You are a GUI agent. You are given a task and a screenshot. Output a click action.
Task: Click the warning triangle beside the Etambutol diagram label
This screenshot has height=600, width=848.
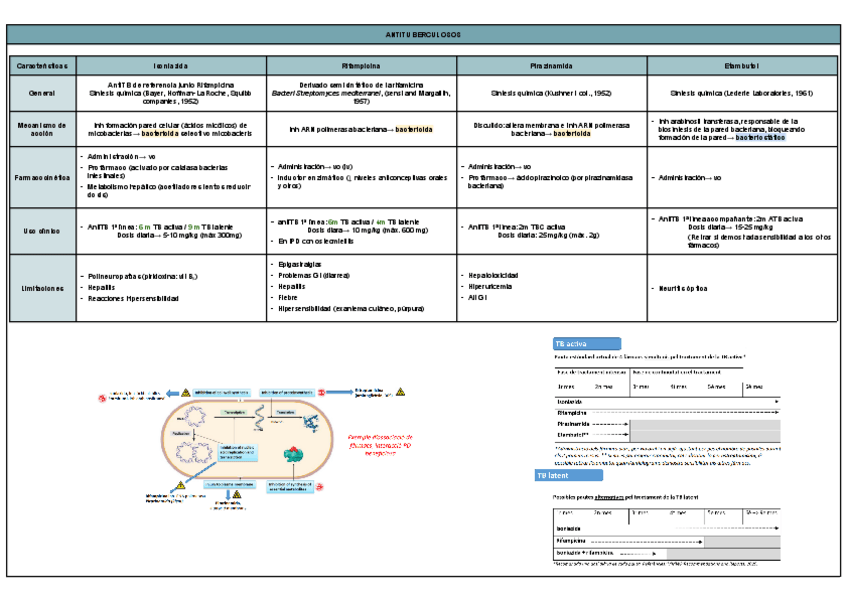click(x=399, y=390)
